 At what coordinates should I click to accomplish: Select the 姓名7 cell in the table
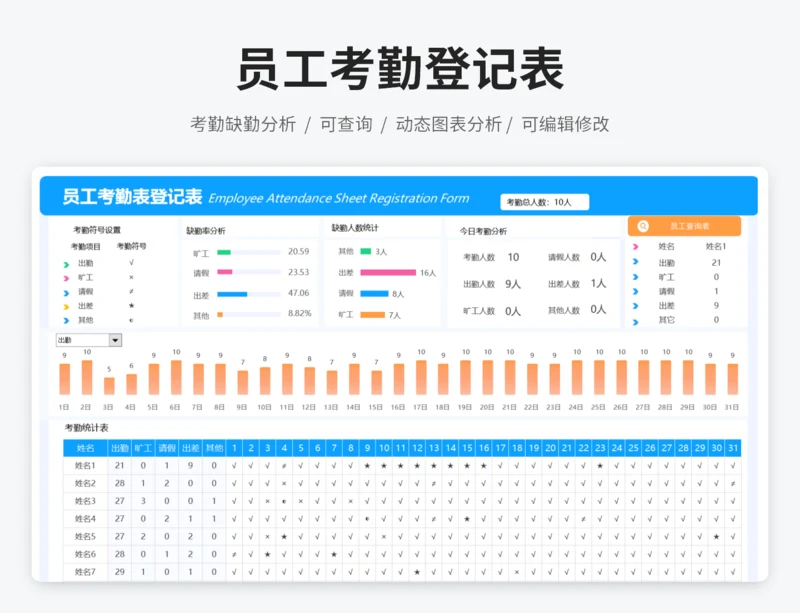[x=85, y=572]
